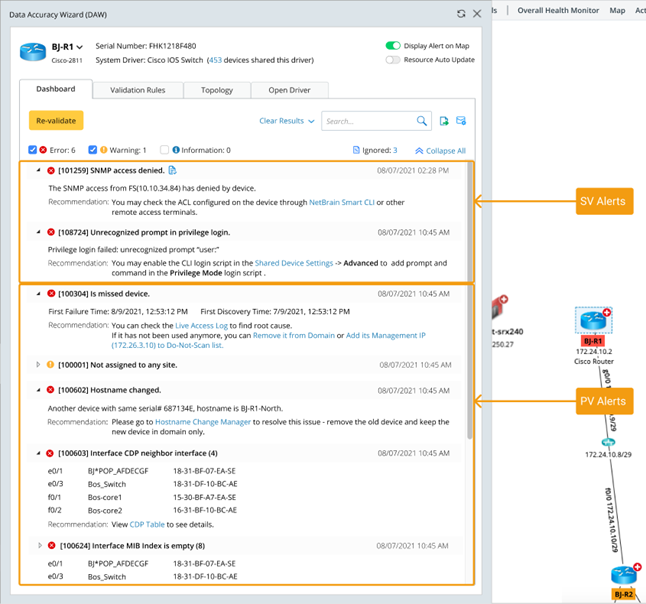Click the Re-validate button
646x604 pixels.
(56, 120)
